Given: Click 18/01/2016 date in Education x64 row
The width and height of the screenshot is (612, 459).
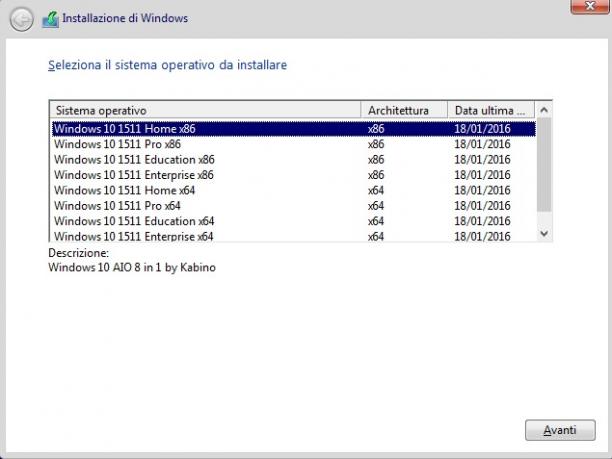Looking at the screenshot, I should tap(482, 221).
